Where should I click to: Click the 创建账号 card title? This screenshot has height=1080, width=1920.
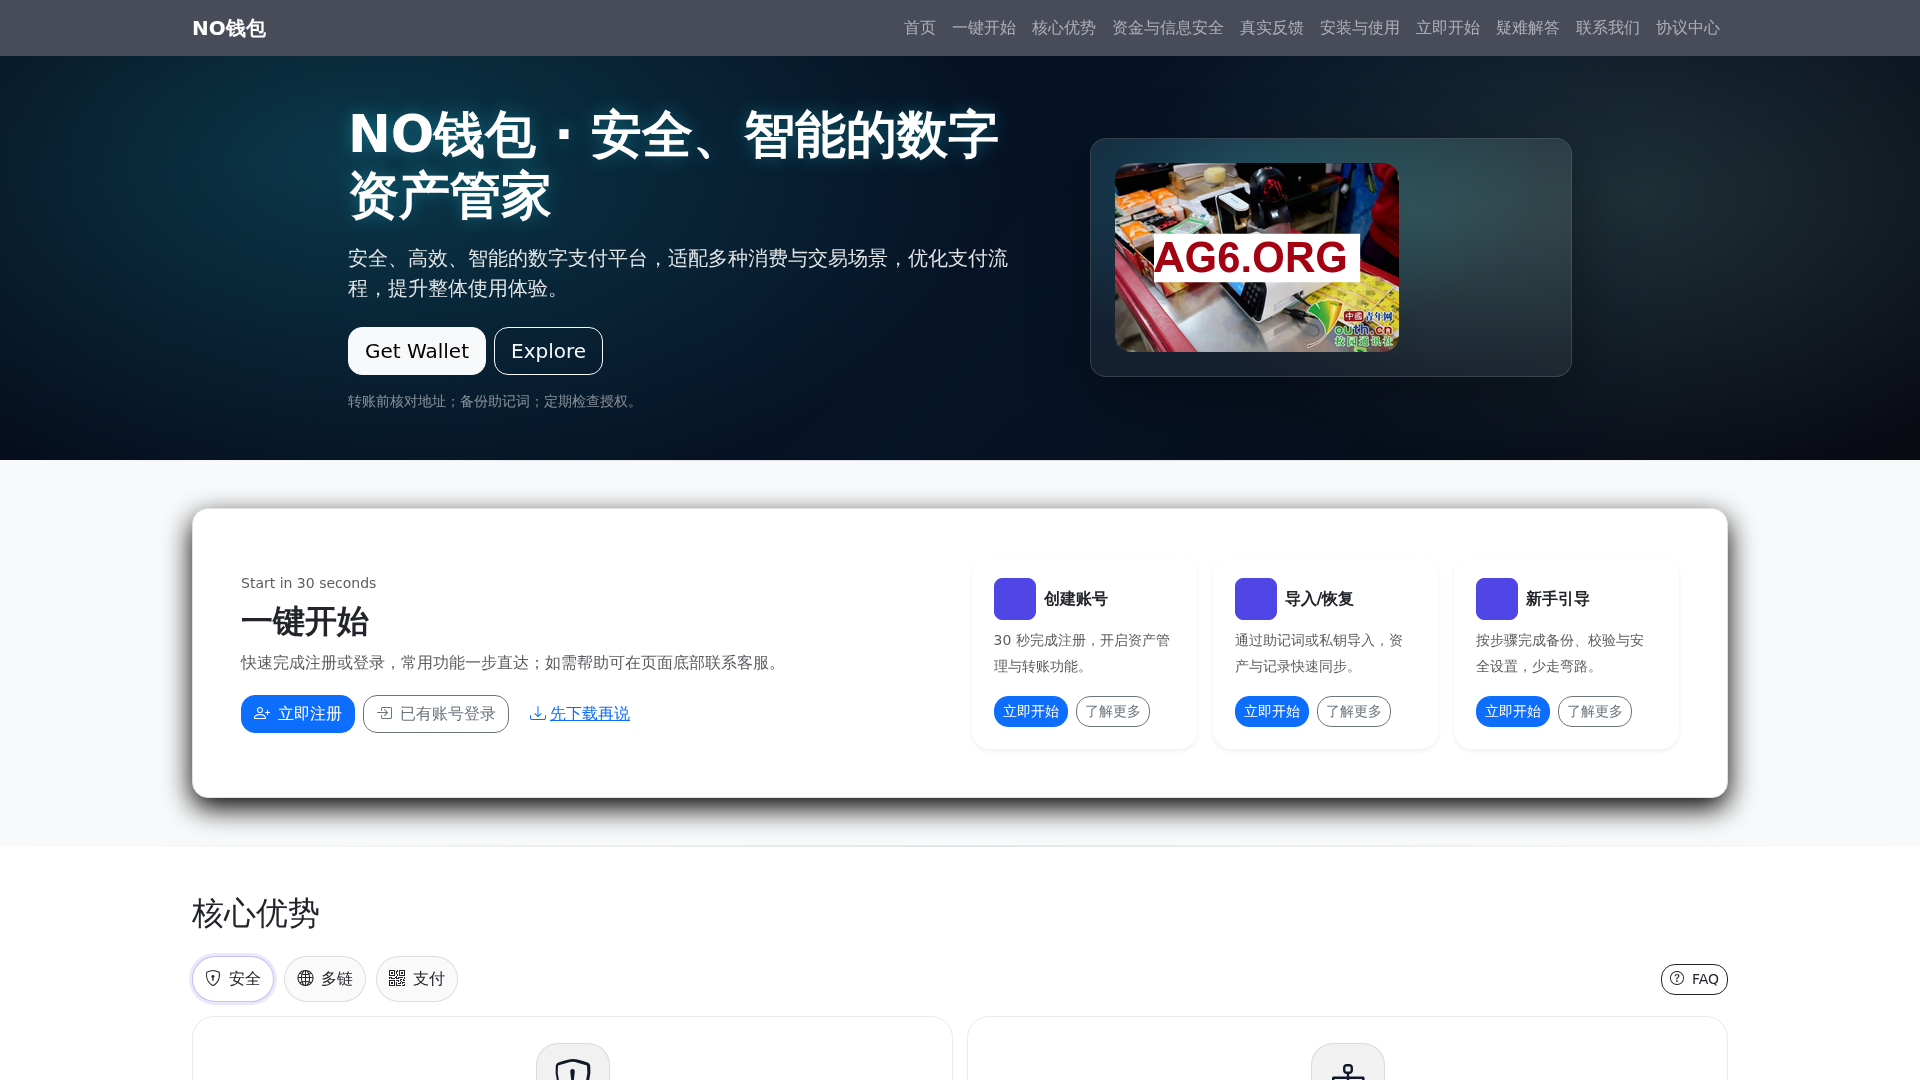pyautogui.click(x=1076, y=599)
